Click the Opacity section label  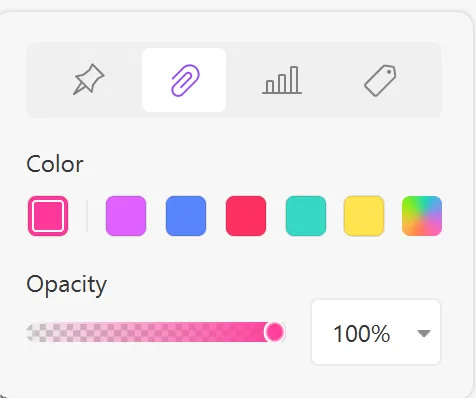tap(67, 285)
